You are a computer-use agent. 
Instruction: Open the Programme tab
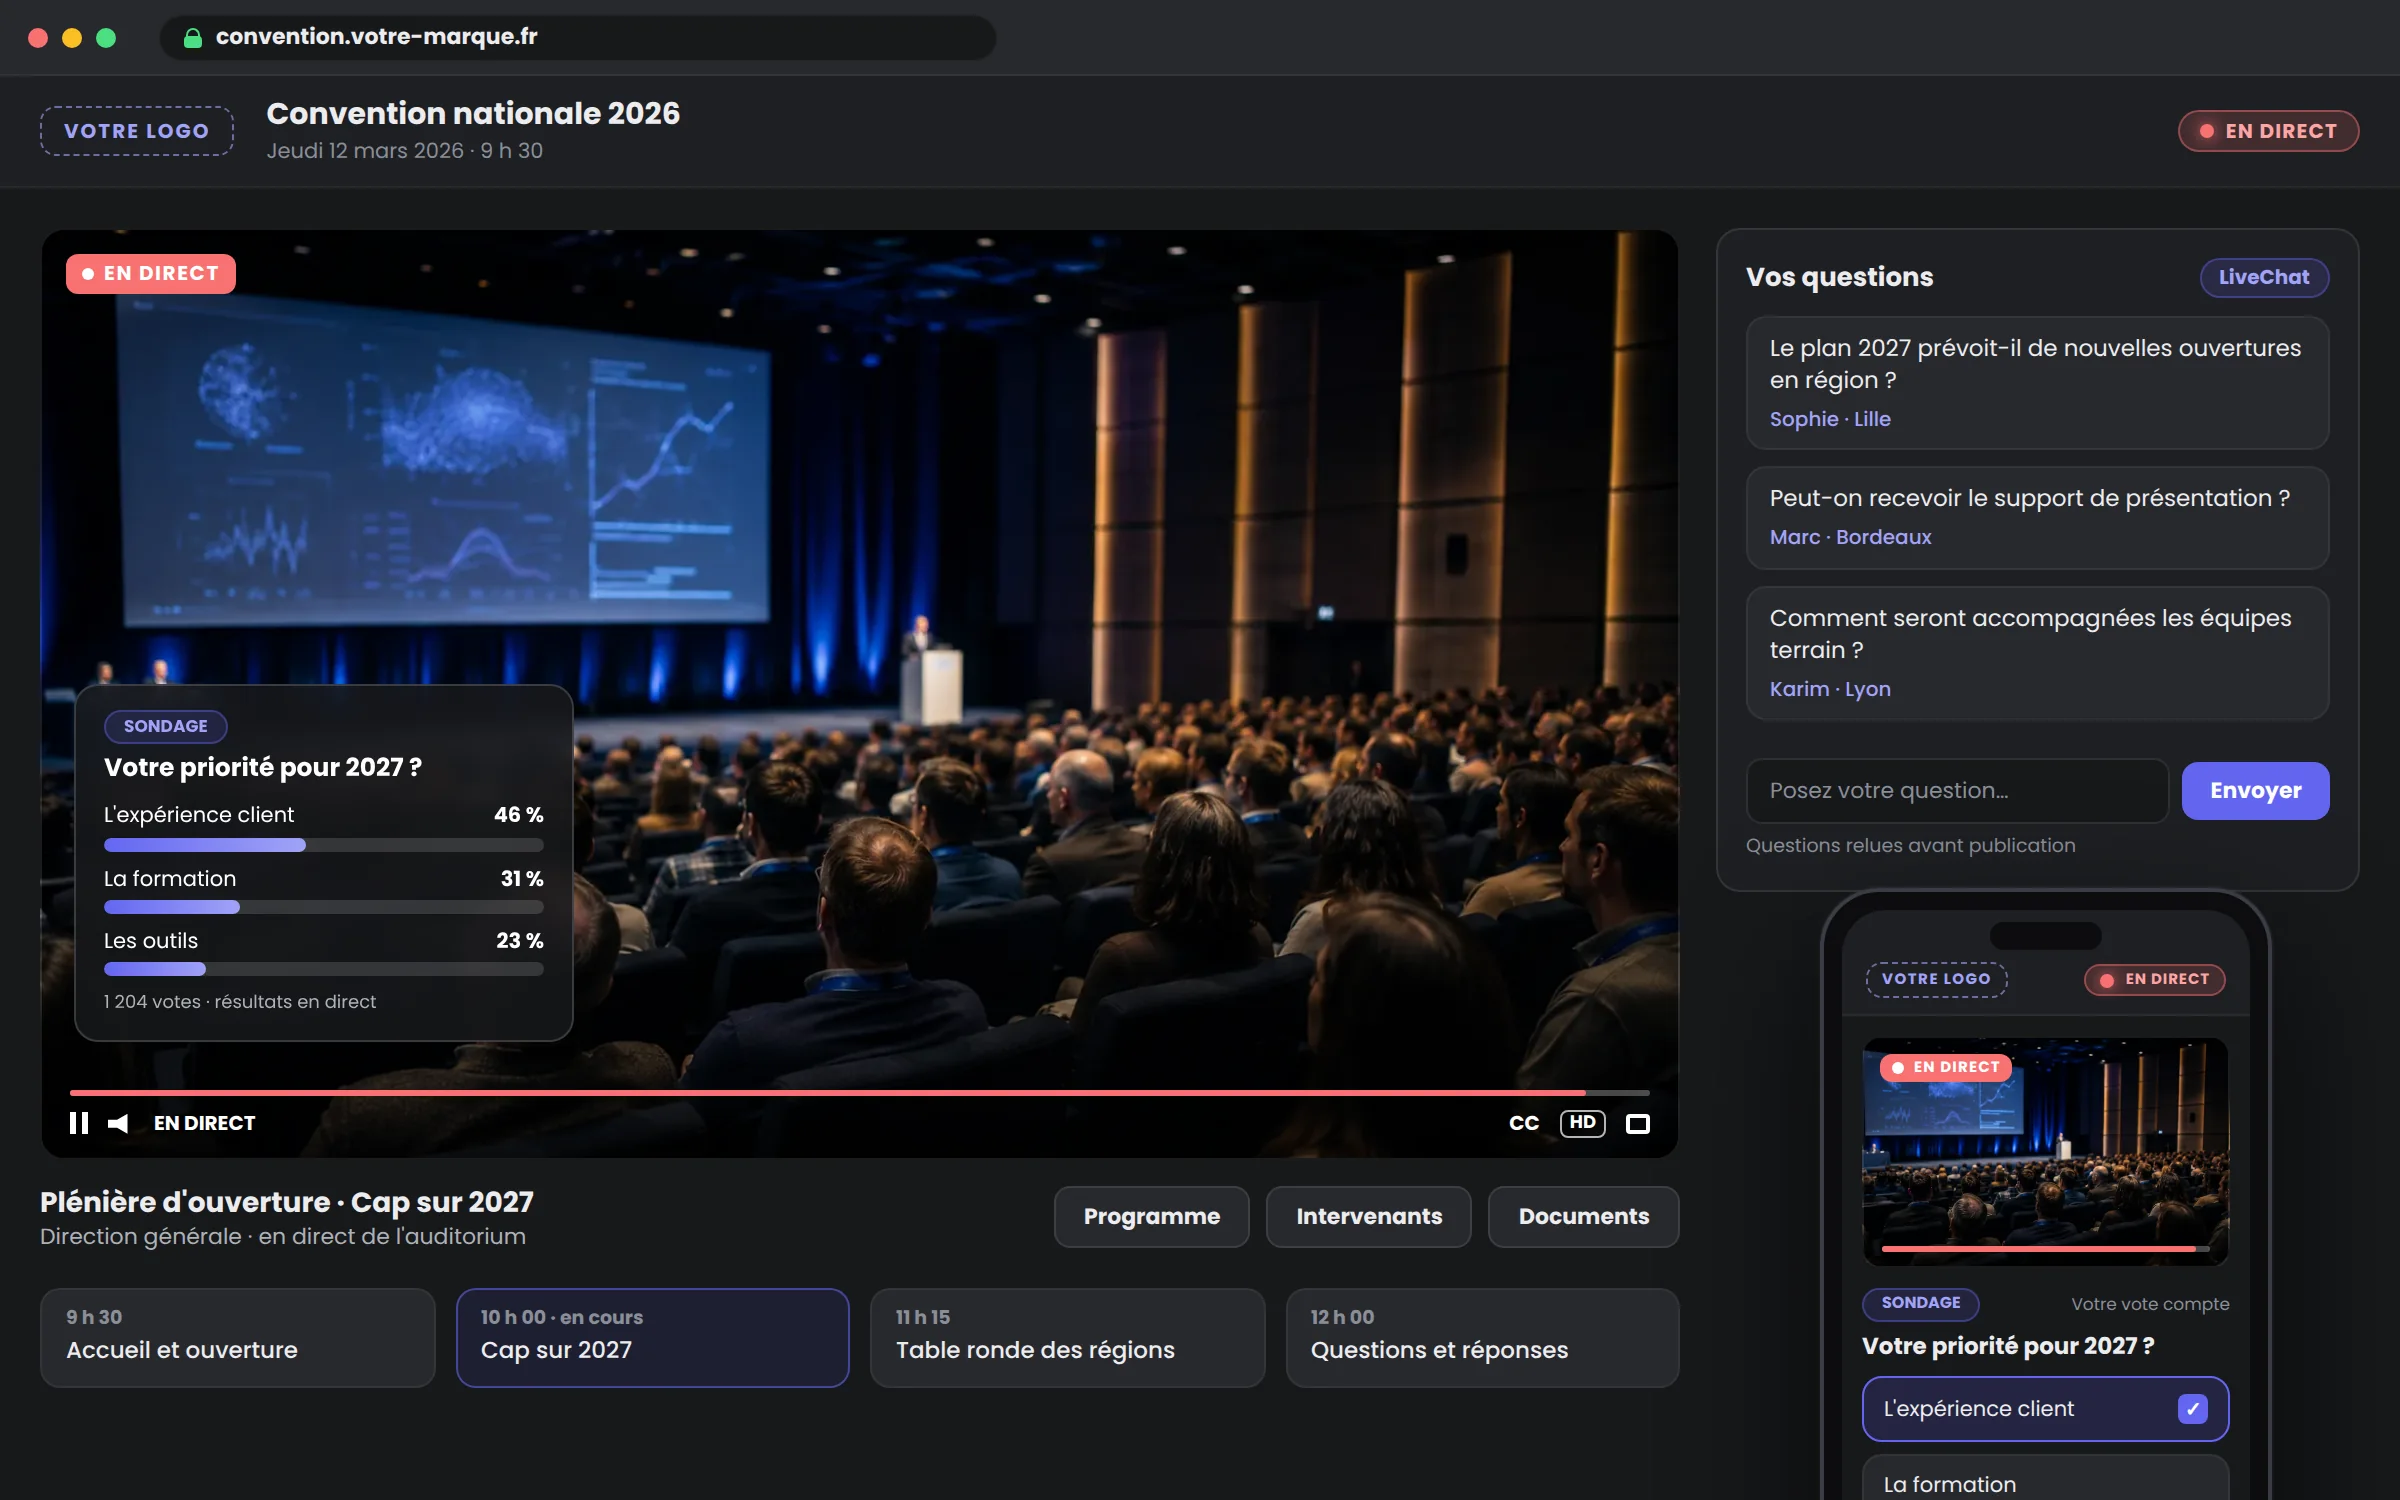click(1152, 1216)
